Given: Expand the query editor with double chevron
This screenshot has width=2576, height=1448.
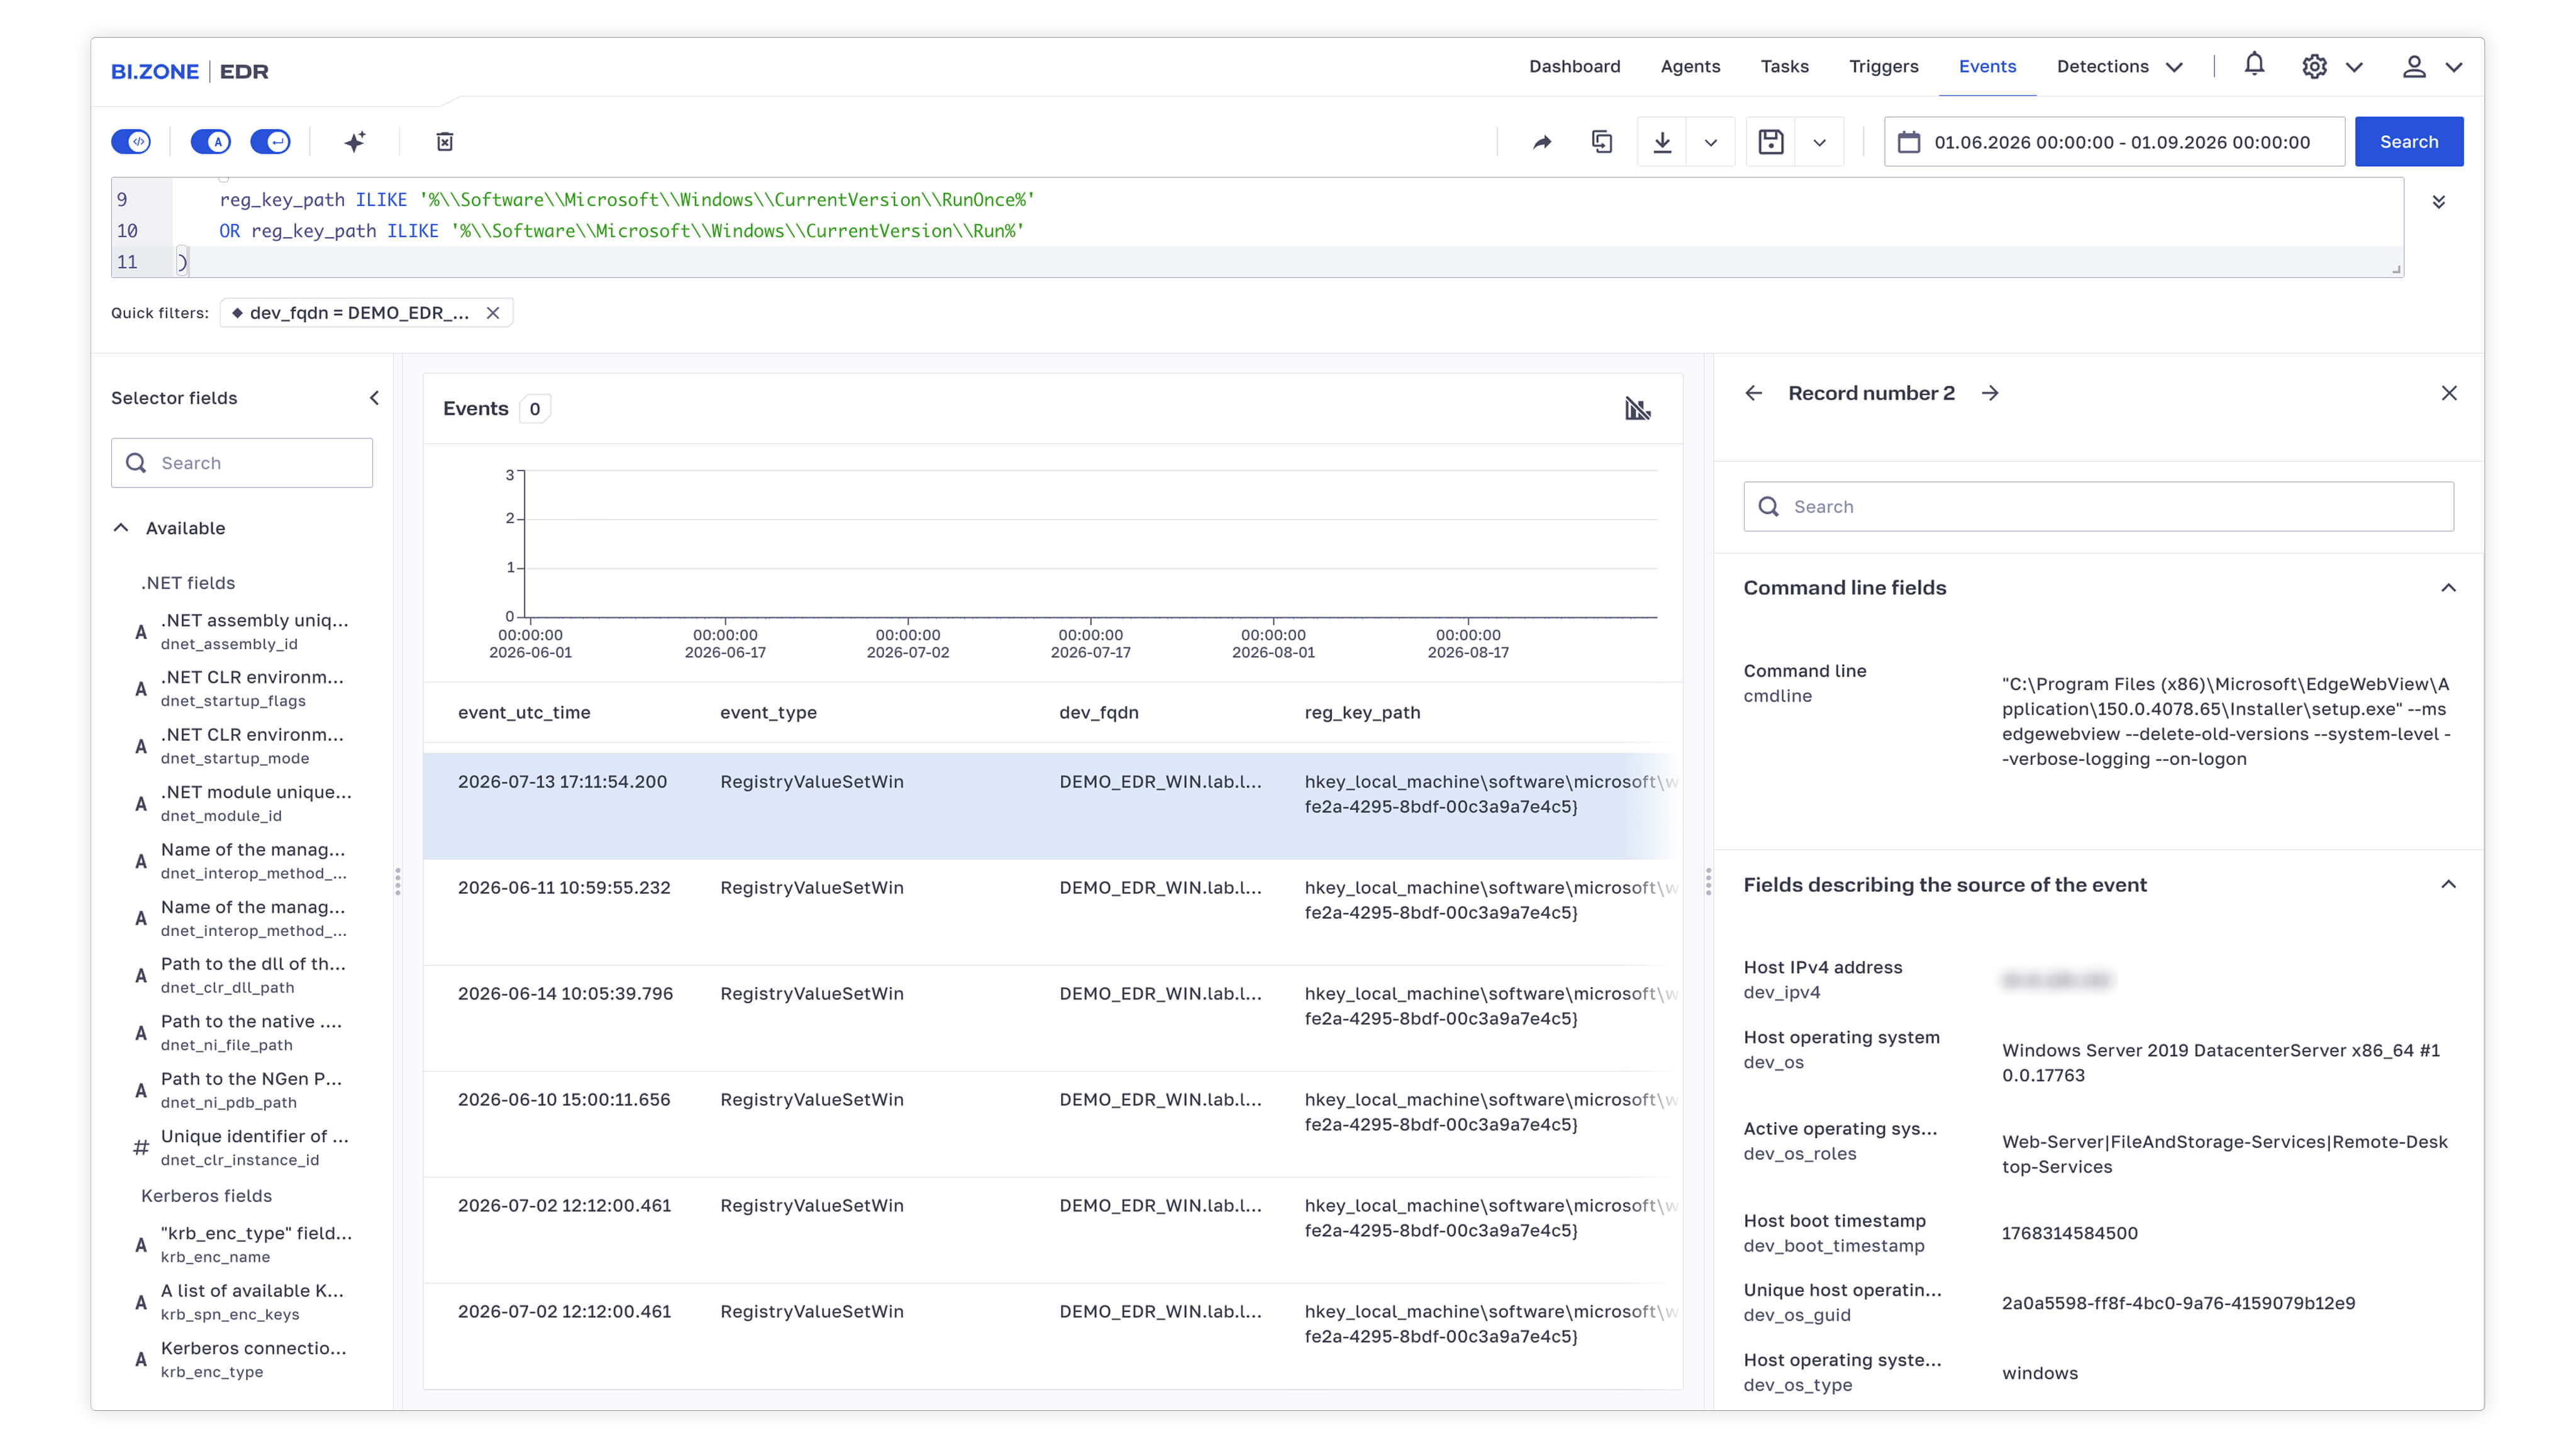Looking at the screenshot, I should pos(2439,202).
